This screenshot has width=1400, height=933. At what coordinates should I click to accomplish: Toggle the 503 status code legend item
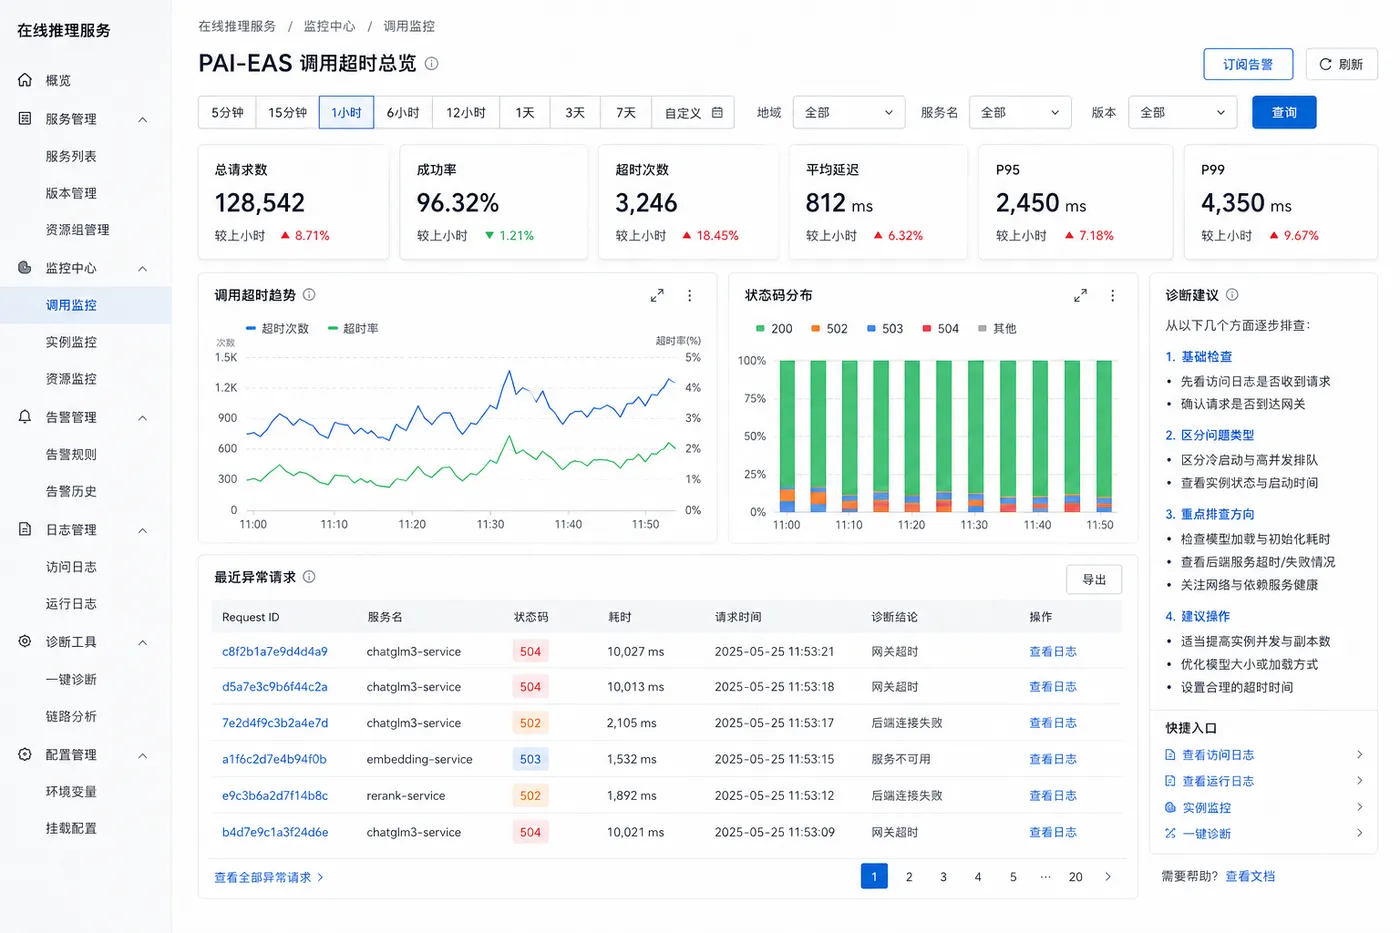click(885, 329)
